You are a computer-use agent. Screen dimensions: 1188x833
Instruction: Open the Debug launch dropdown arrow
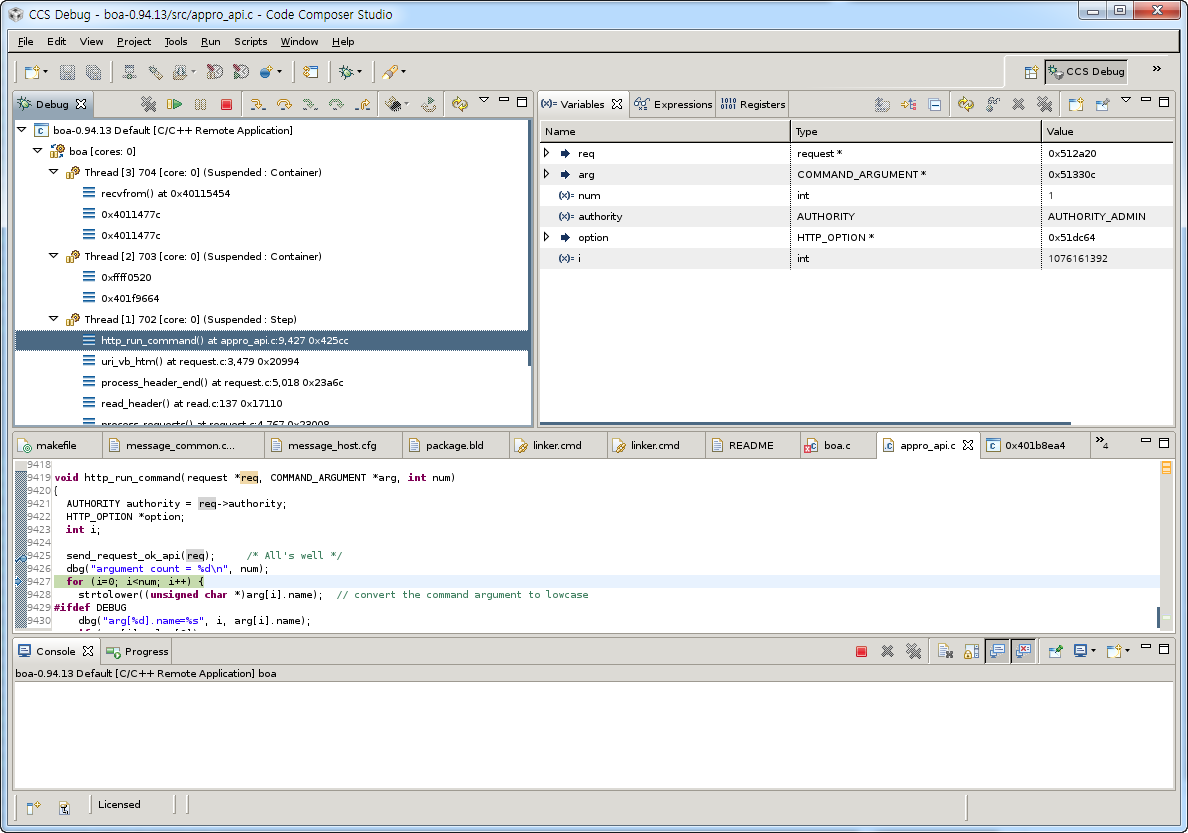tap(359, 72)
